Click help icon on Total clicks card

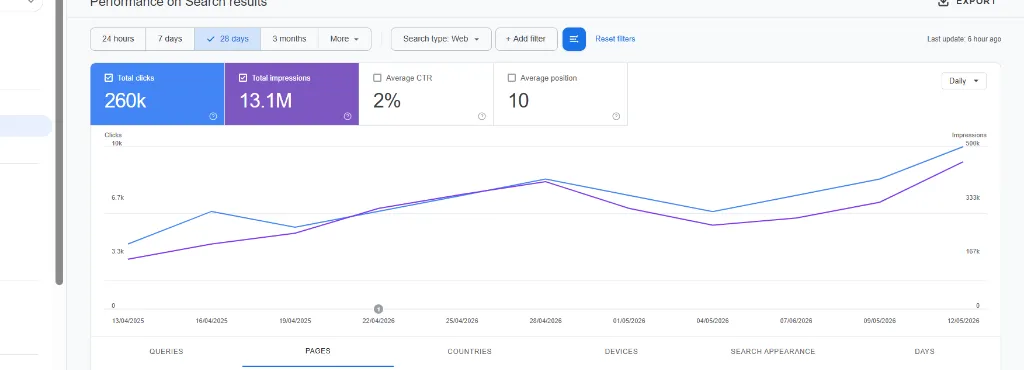[x=213, y=117]
